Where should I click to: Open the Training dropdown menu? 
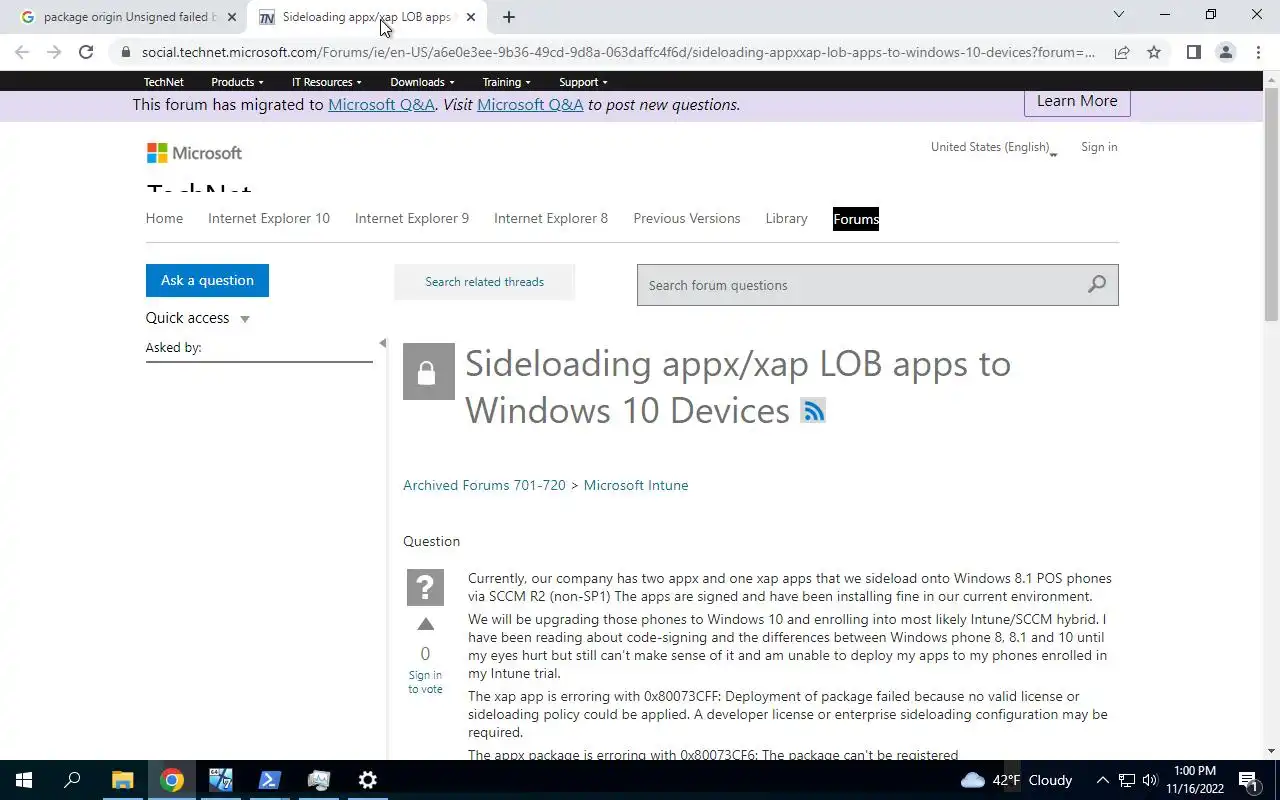506,82
